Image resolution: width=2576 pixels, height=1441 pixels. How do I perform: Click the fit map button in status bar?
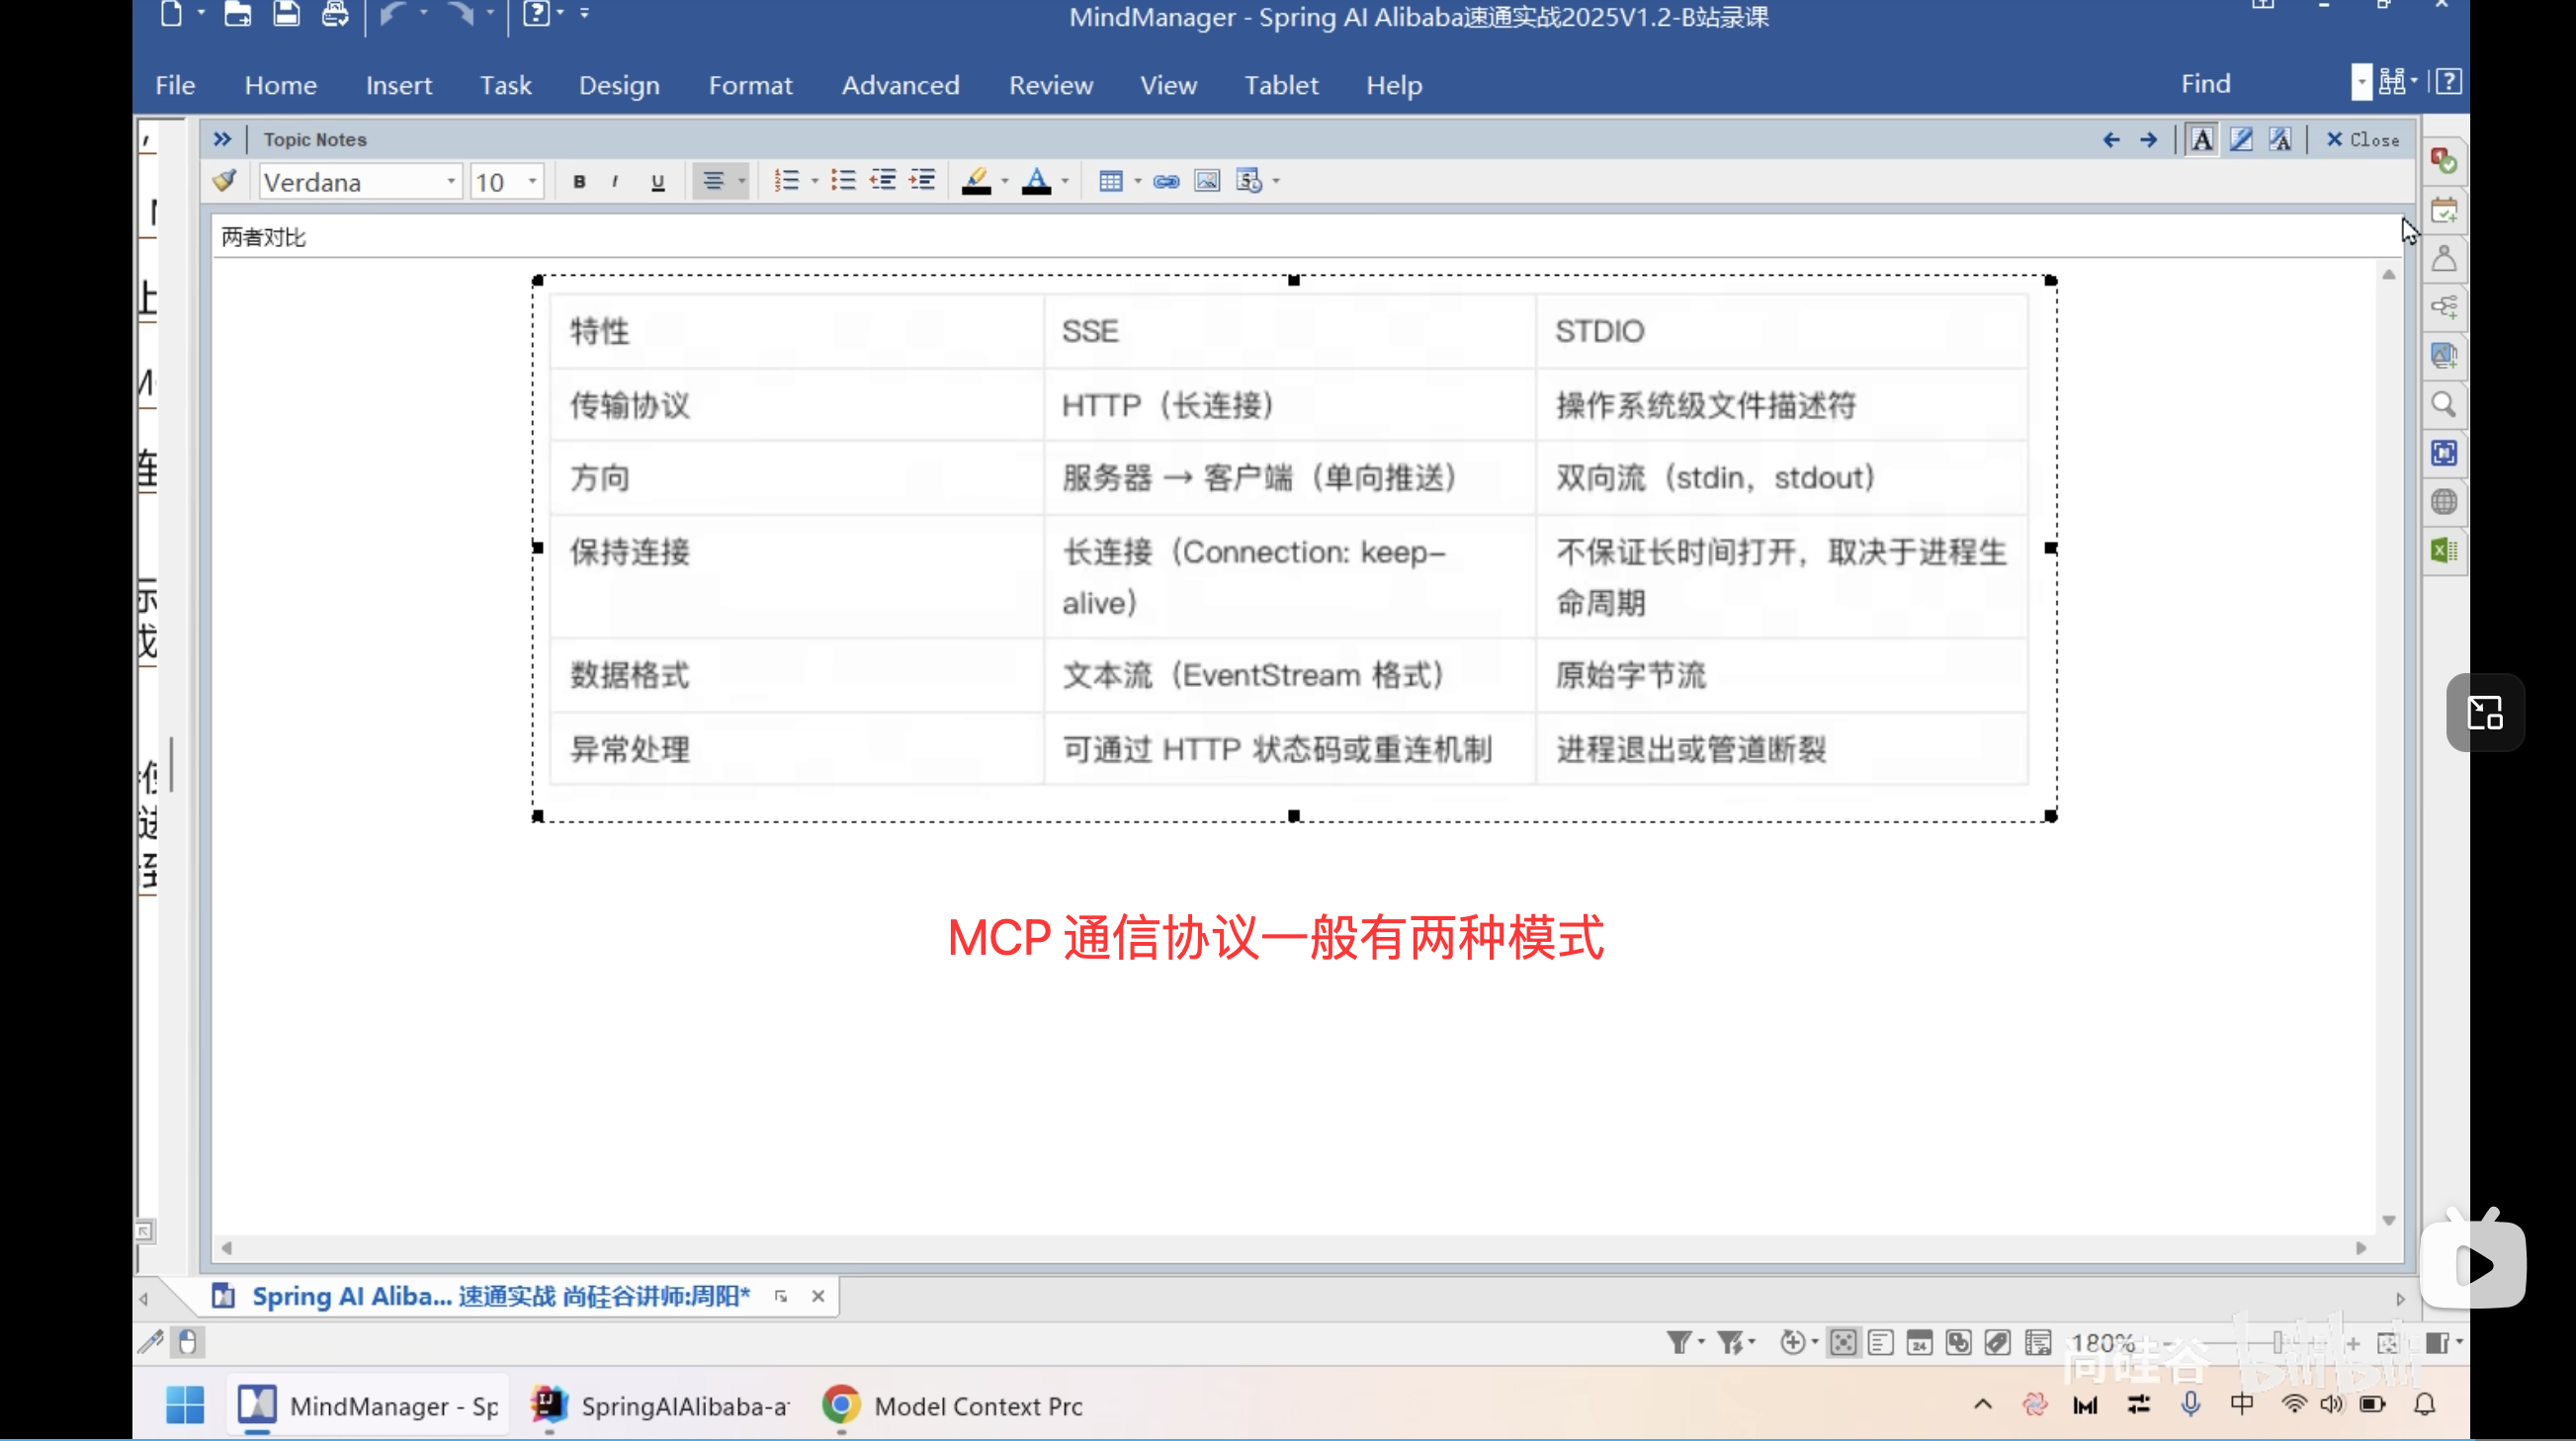point(2388,1342)
